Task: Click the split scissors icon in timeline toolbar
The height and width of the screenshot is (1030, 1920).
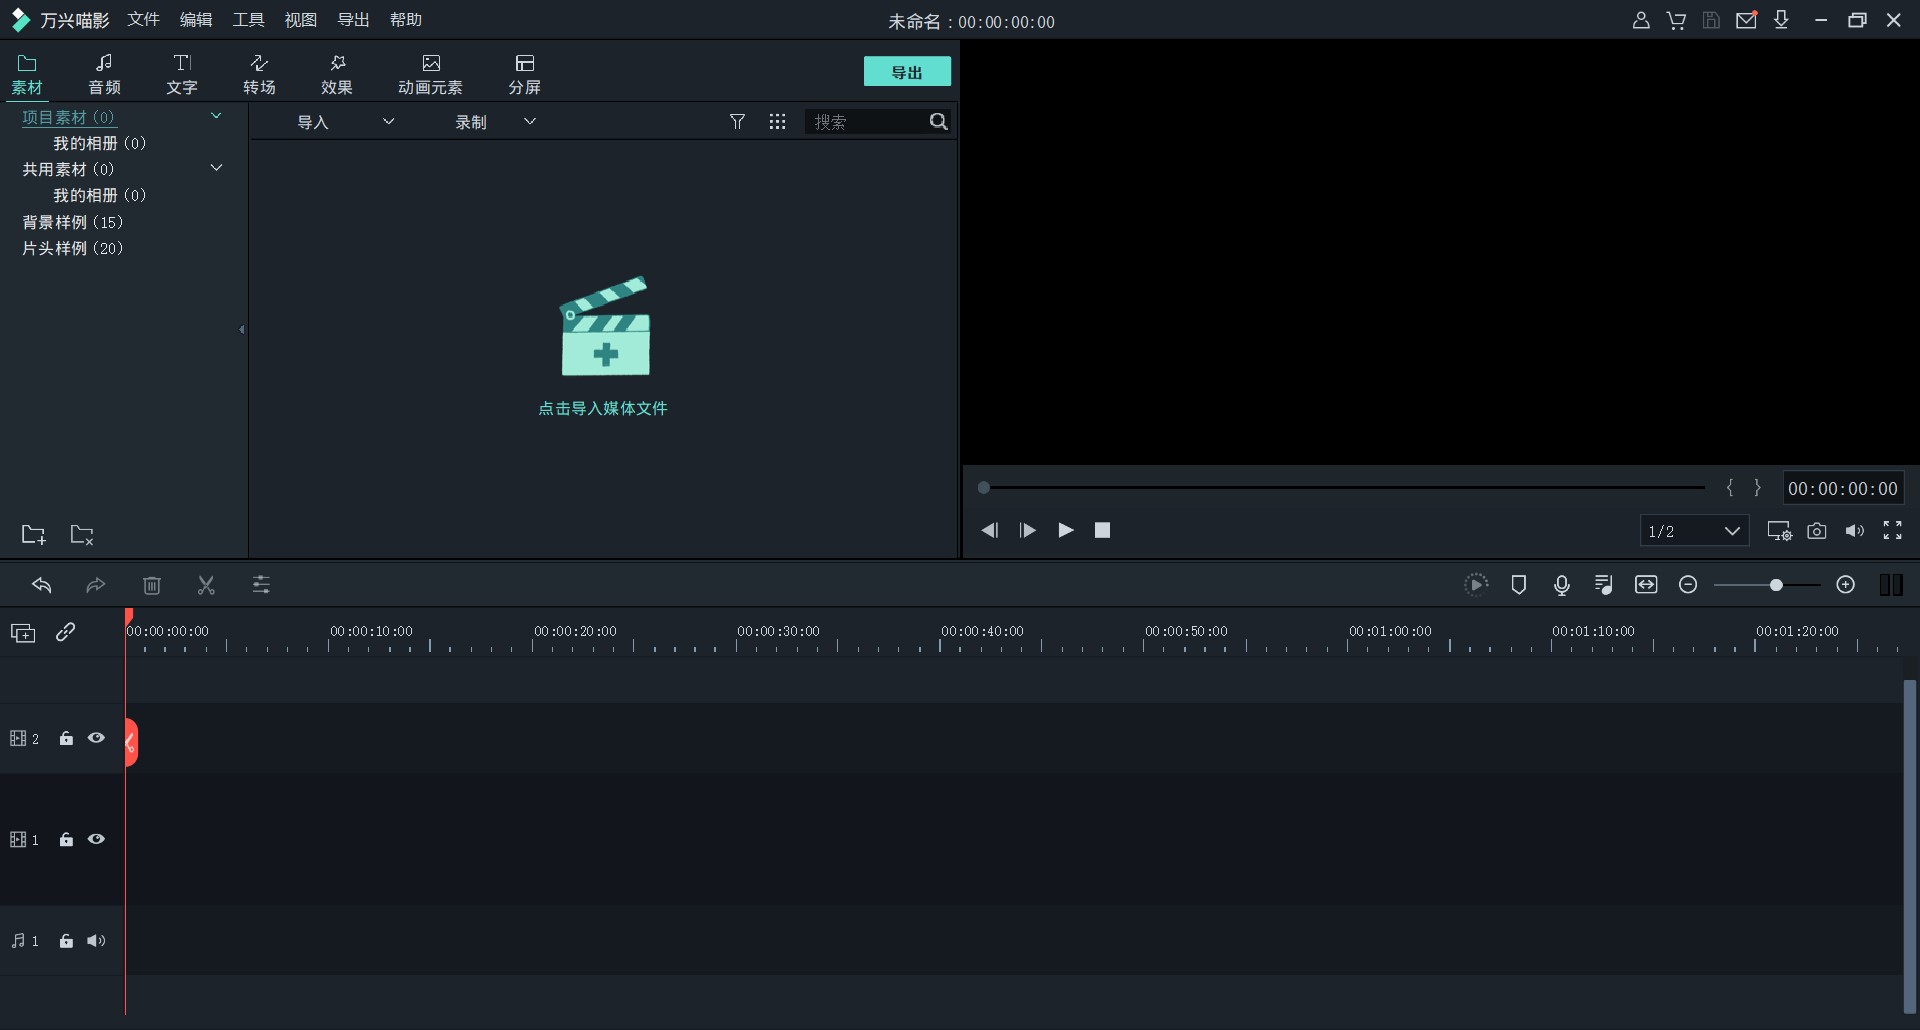Action: (206, 585)
